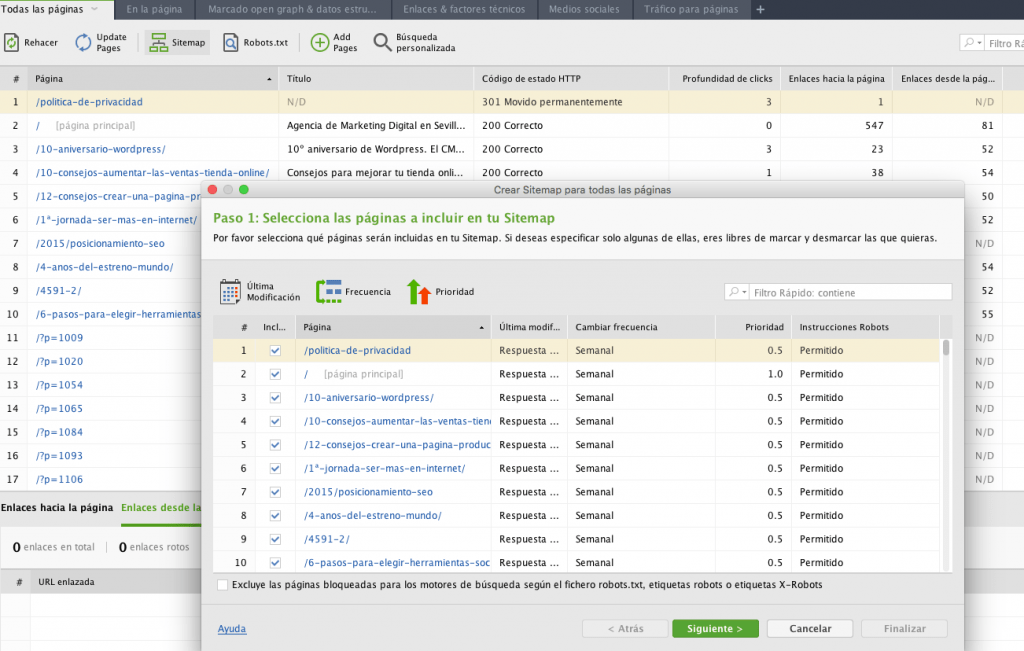Viewport: 1024px width, 651px height.
Task: Click Título column header in main table
Action: [376, 78]
